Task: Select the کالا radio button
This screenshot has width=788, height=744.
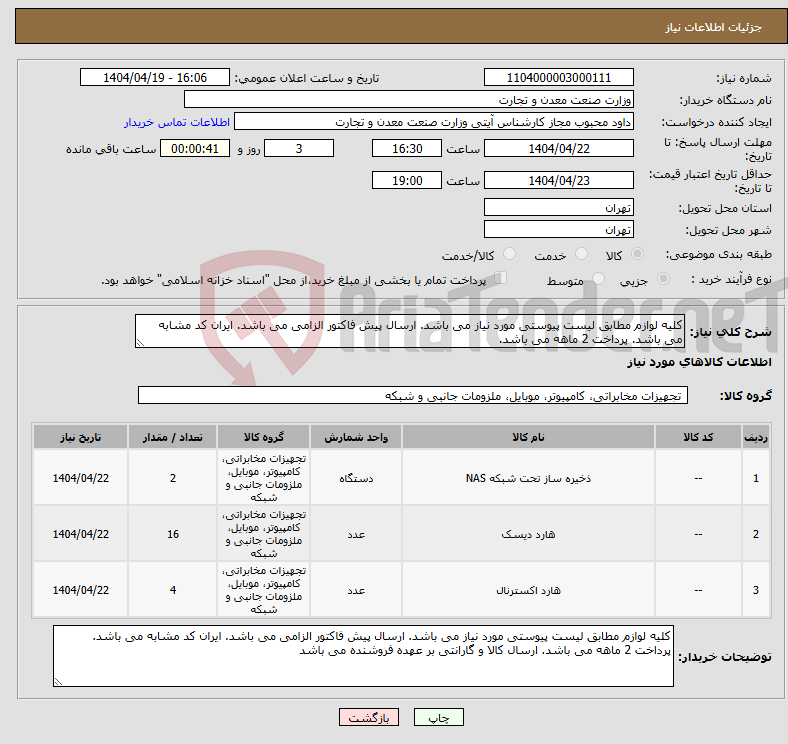Action: (x=637, y=254)
